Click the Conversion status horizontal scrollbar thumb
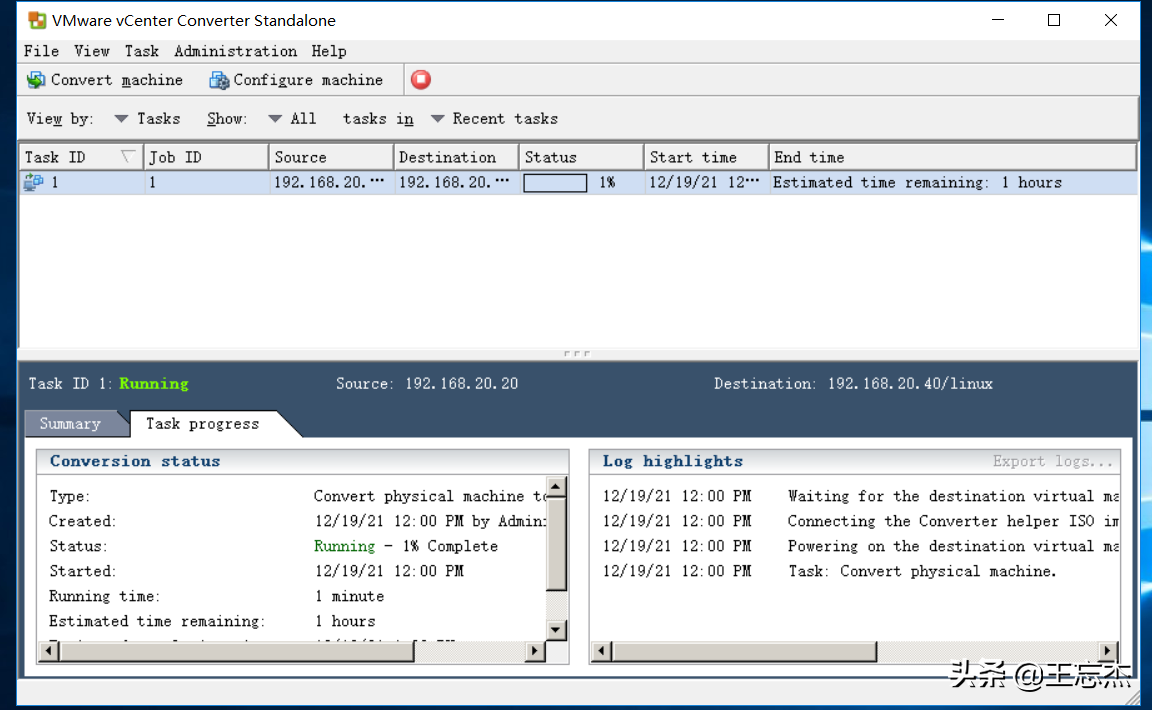 tap(237, 650)
